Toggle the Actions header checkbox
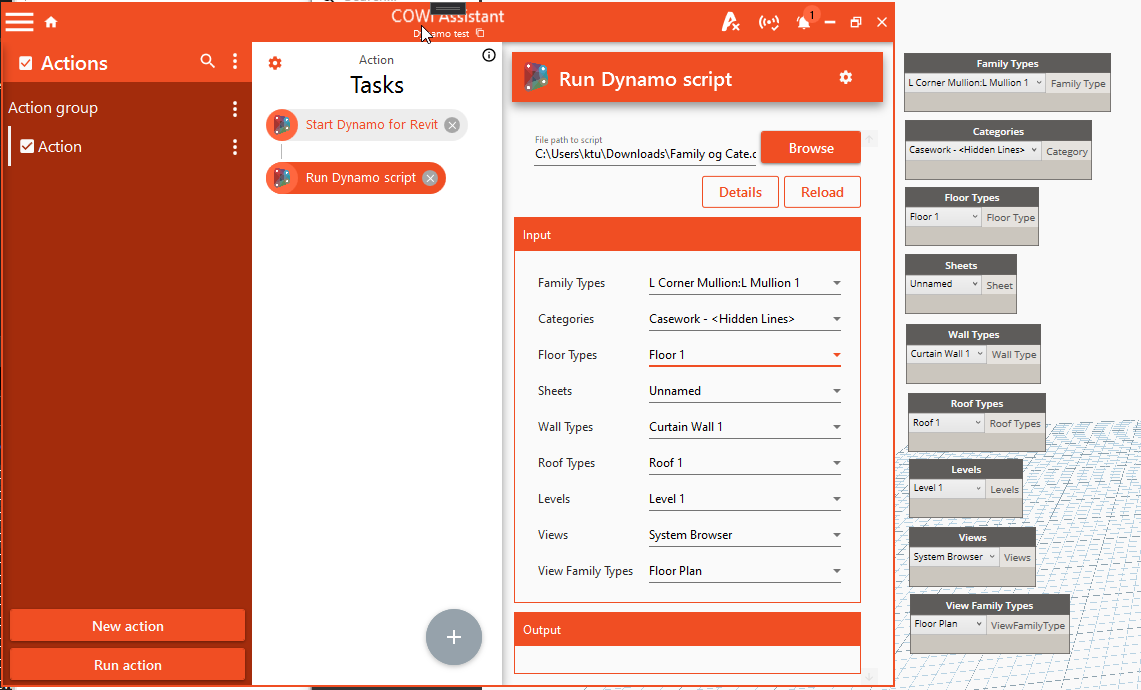 [x=26, y=63]
